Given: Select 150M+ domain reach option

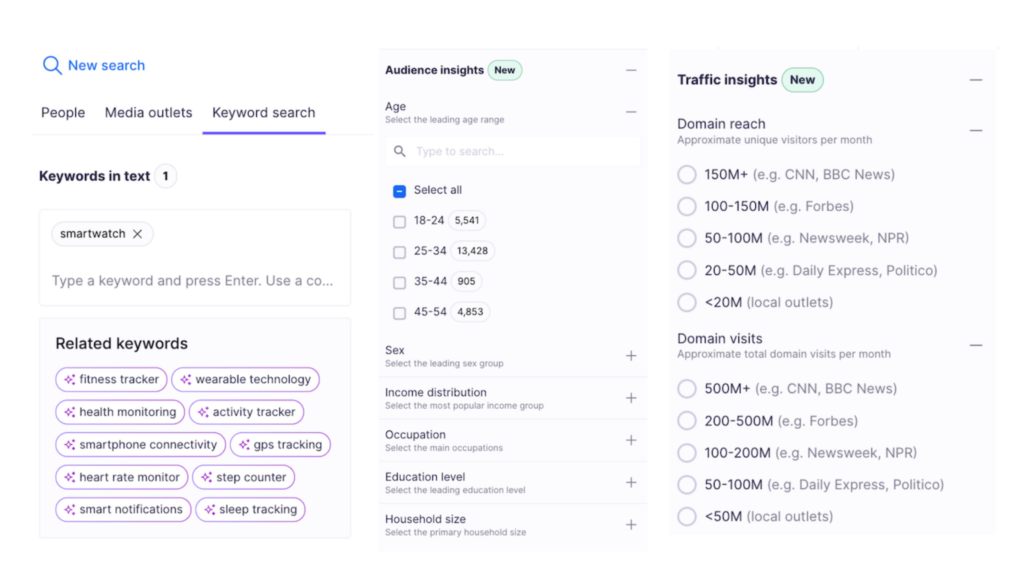Looking at the screenshot, I should click(x=687, y=175).
